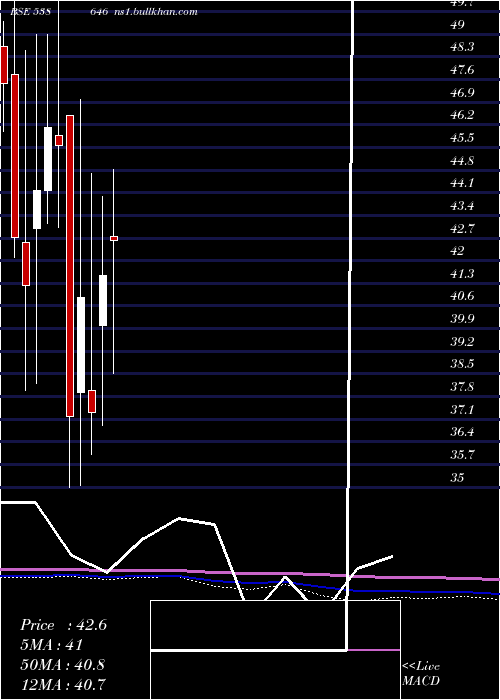Click the white candle body between 41.3 and 39.9

103,300
